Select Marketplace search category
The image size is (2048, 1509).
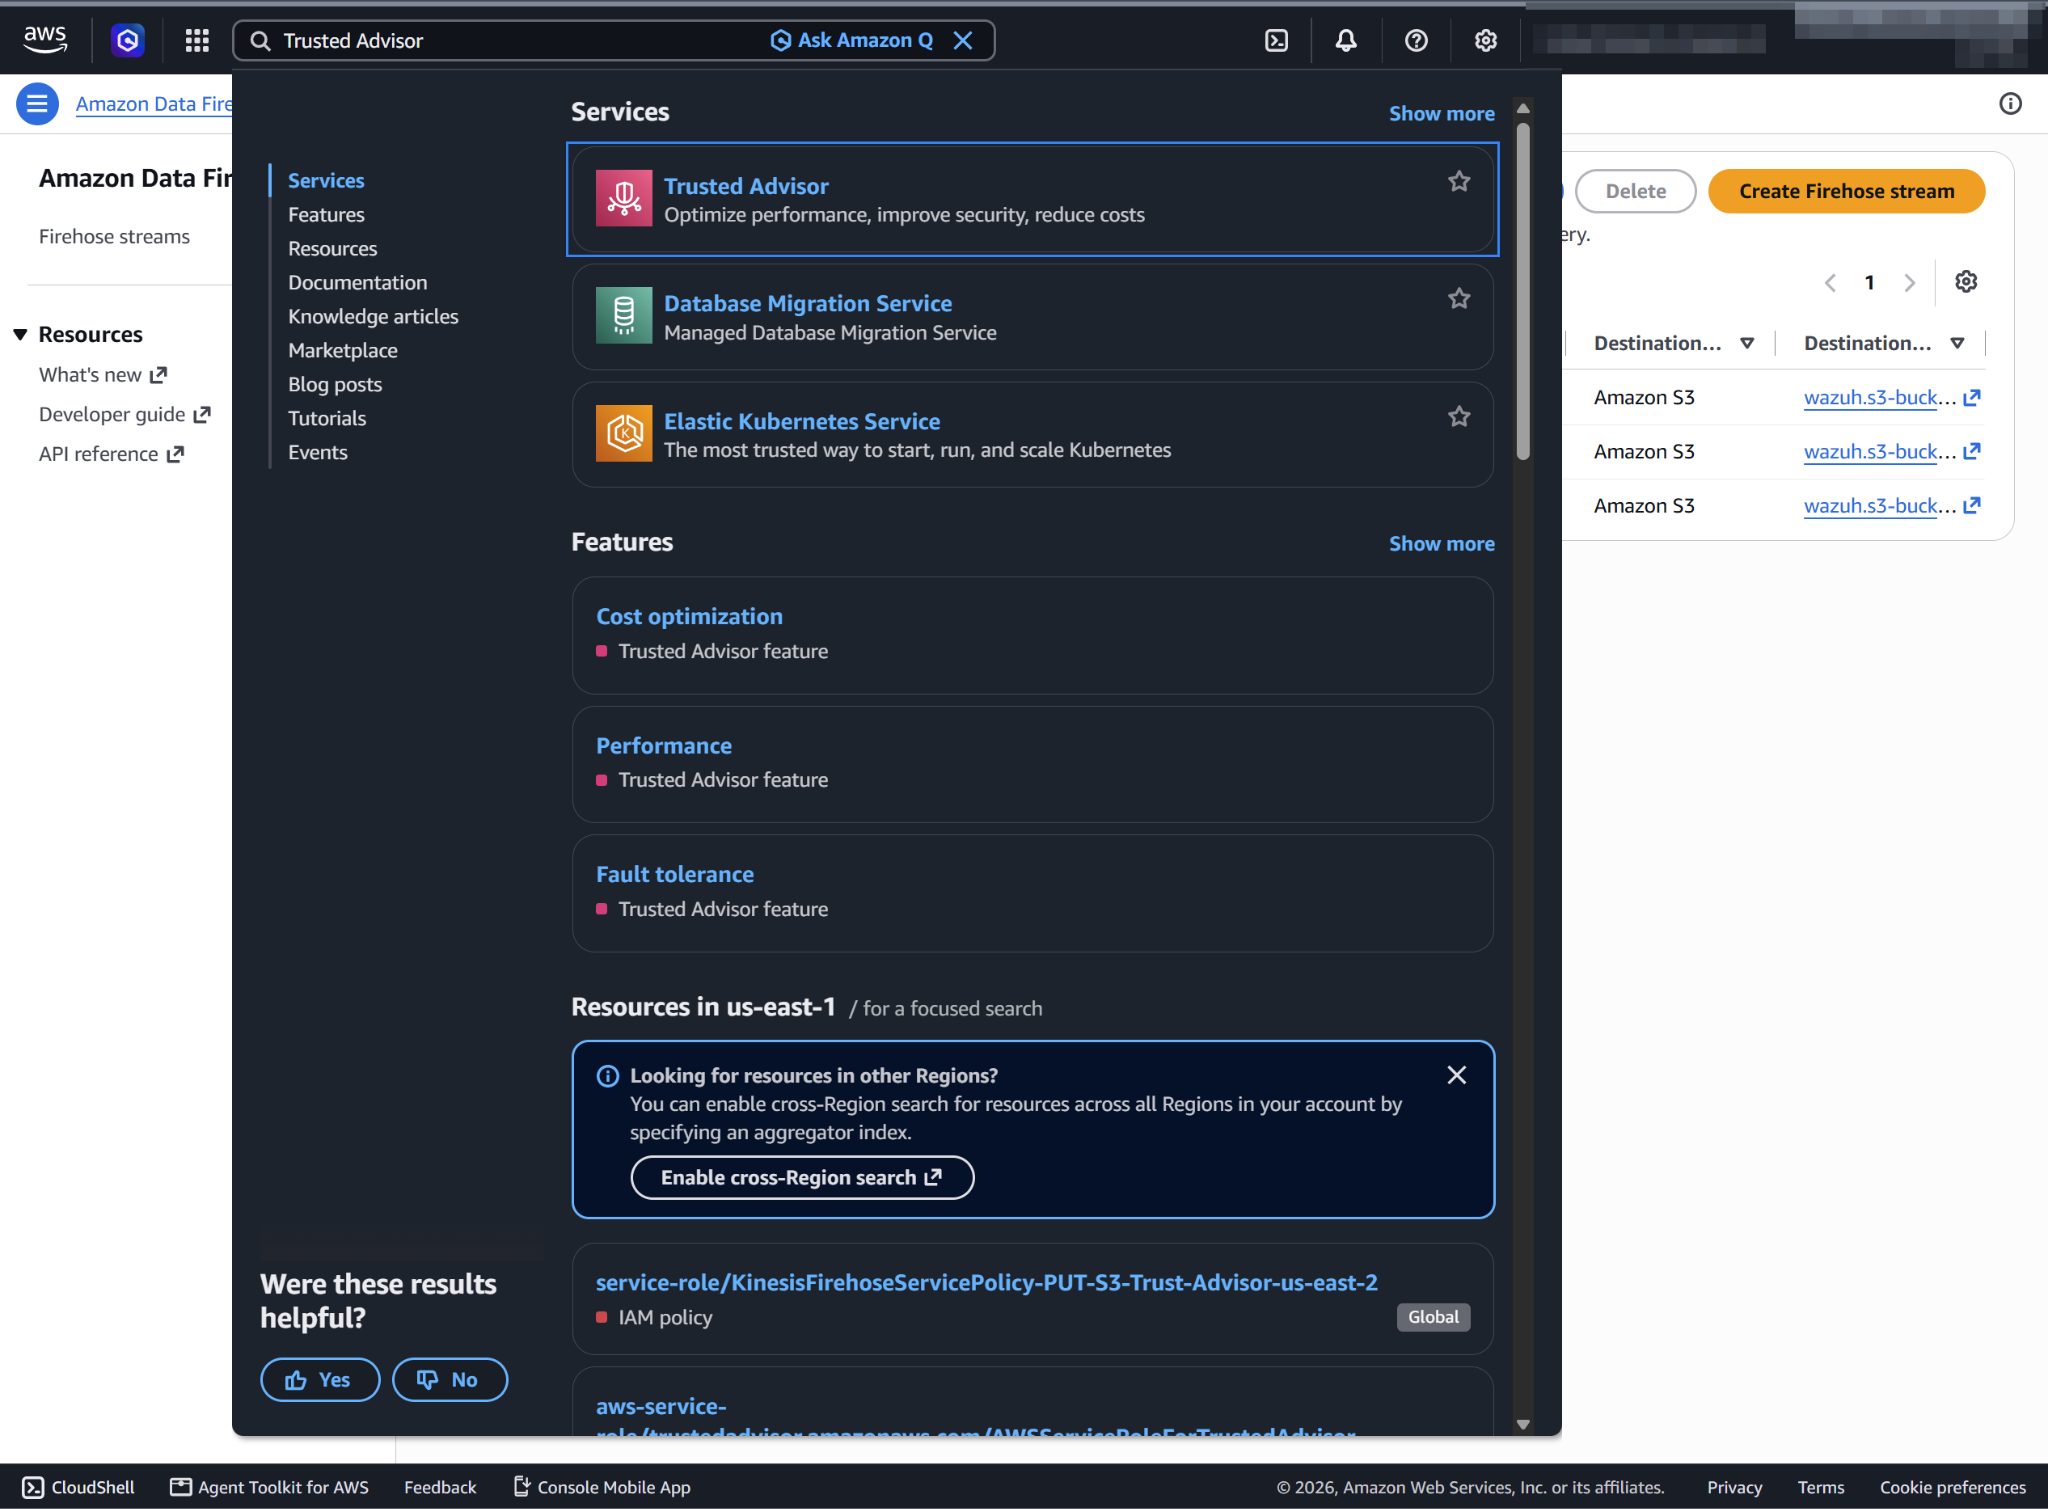click(x=342, y=350)
